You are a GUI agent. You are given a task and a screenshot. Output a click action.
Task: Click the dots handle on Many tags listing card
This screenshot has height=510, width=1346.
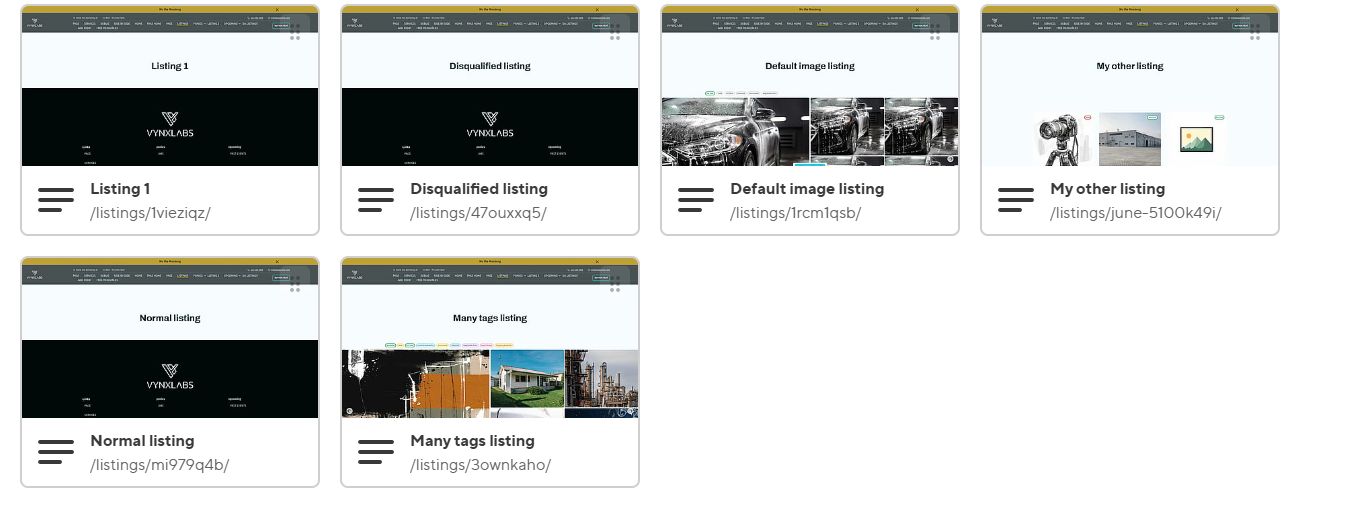[615, 285]
